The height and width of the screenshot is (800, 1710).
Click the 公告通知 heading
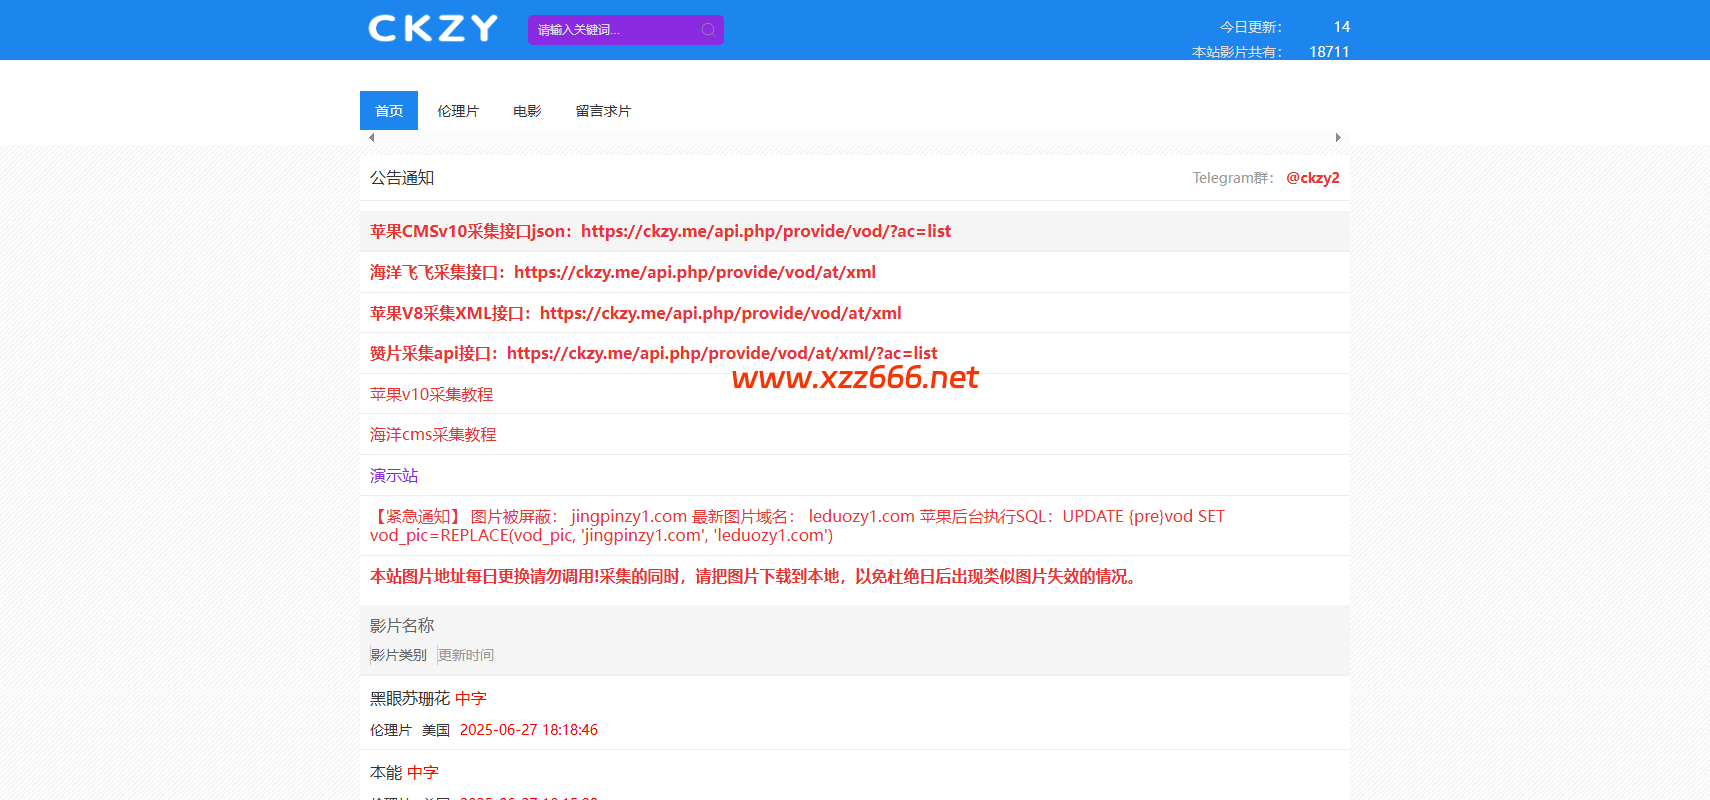[402, 178]
